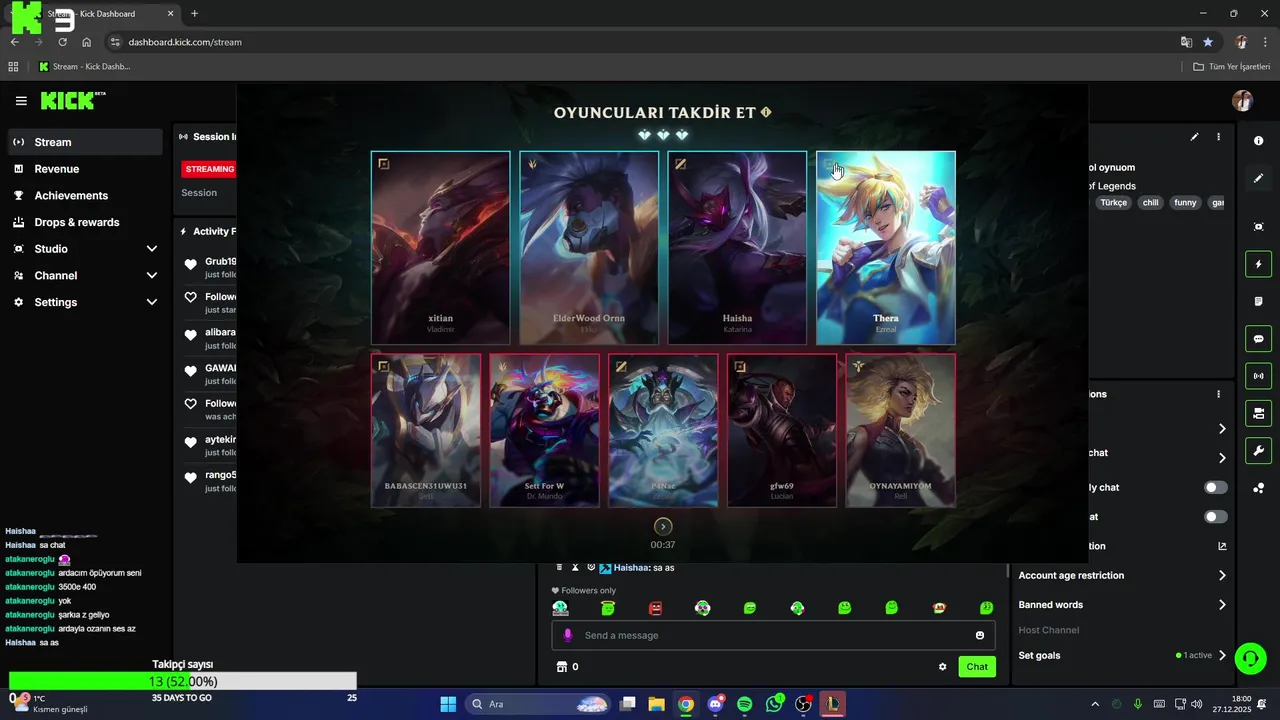Select the red angry face emote
This screenshot has width=1280, height=720.
click(x=655, y=607)
